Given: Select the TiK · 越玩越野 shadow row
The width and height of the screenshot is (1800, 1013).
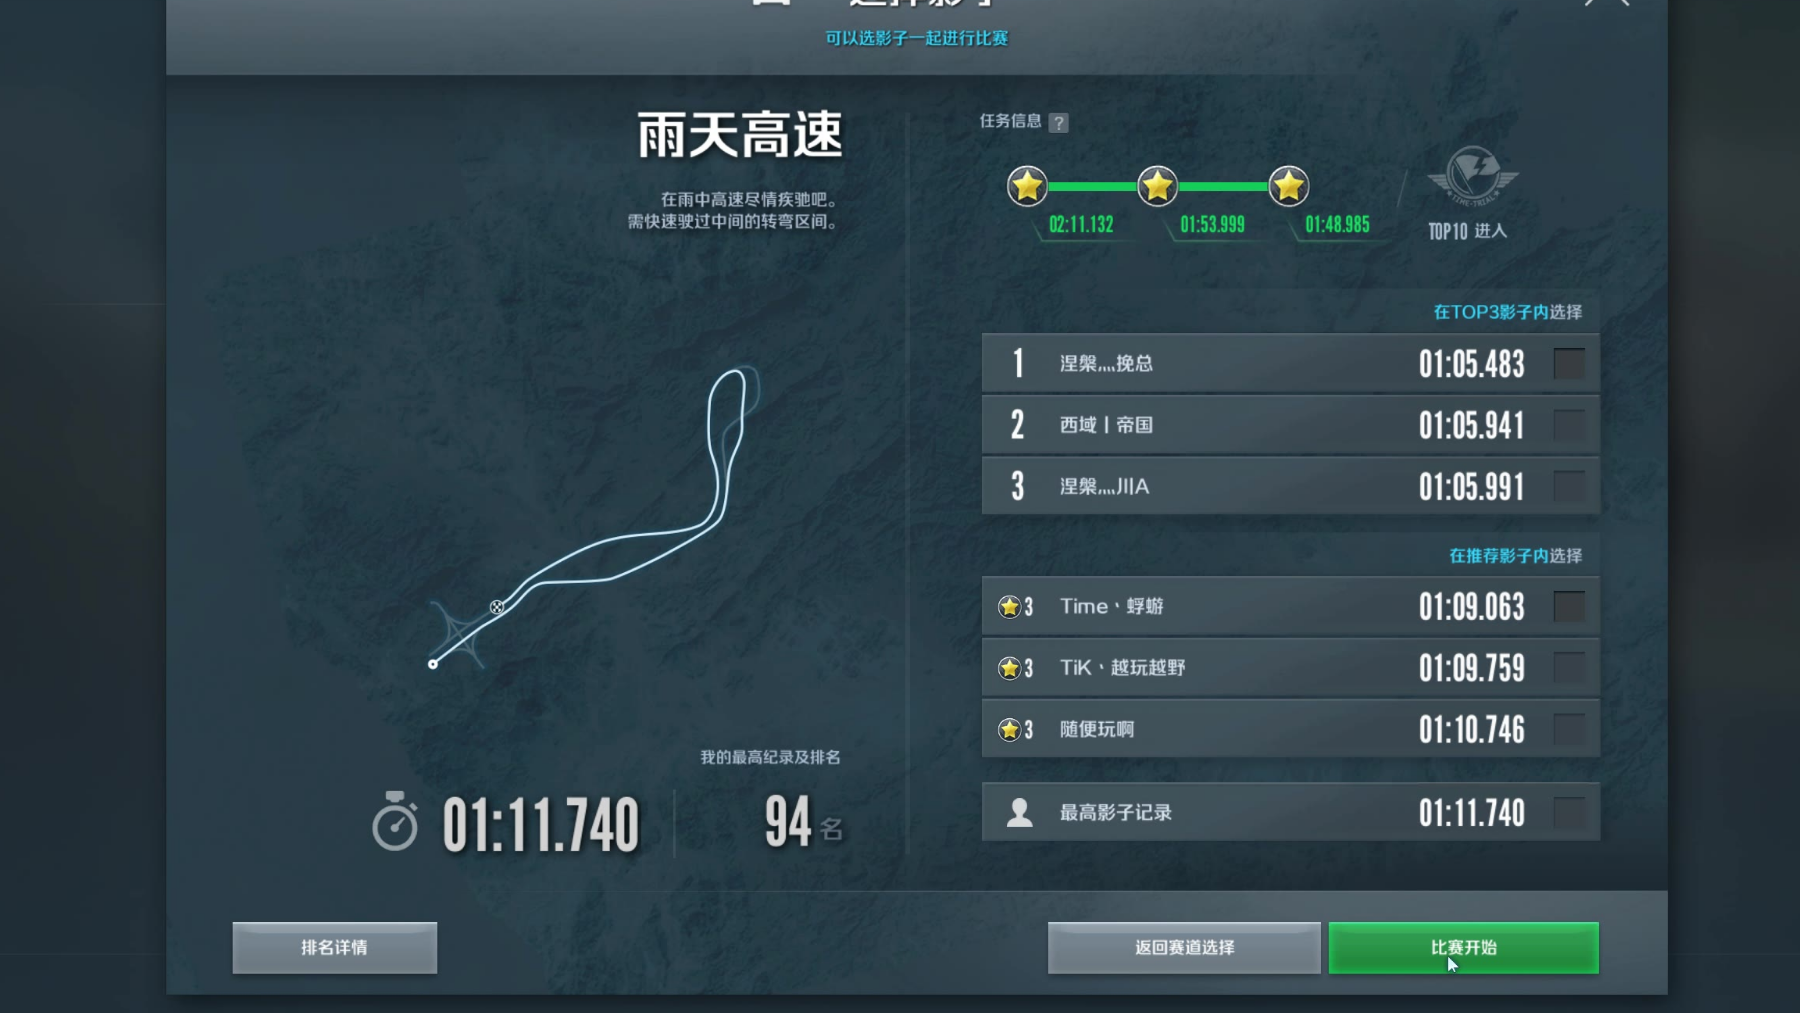Looking at the screenshot, I should (1290, 668).
